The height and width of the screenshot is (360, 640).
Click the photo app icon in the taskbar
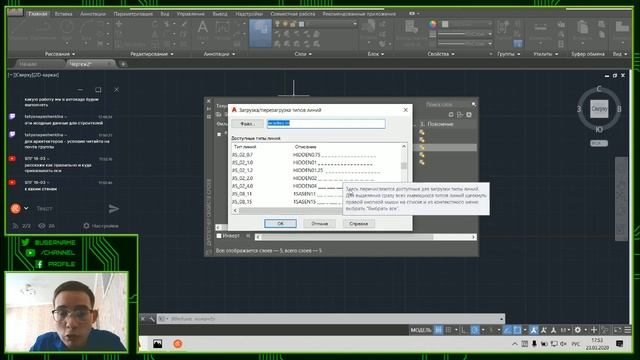coord(158,344)
